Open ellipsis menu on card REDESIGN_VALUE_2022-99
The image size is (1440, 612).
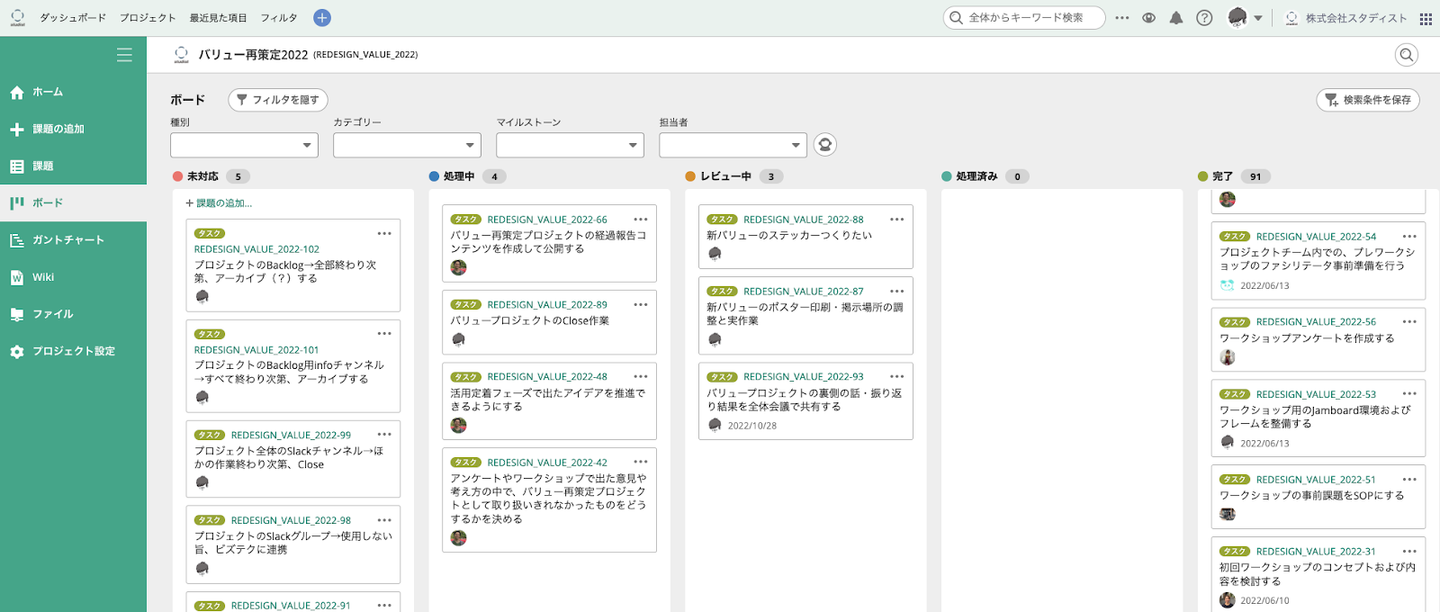(384, 435)
